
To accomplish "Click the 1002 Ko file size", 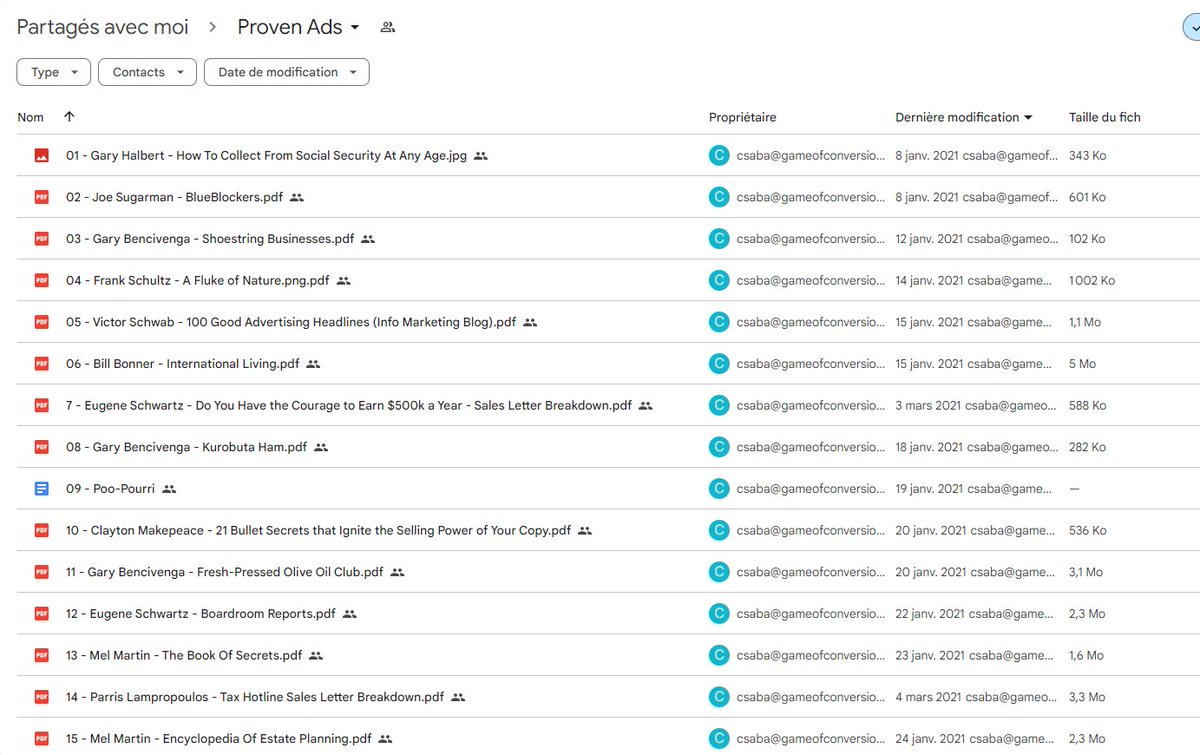I will click(x=1092, y=281).
